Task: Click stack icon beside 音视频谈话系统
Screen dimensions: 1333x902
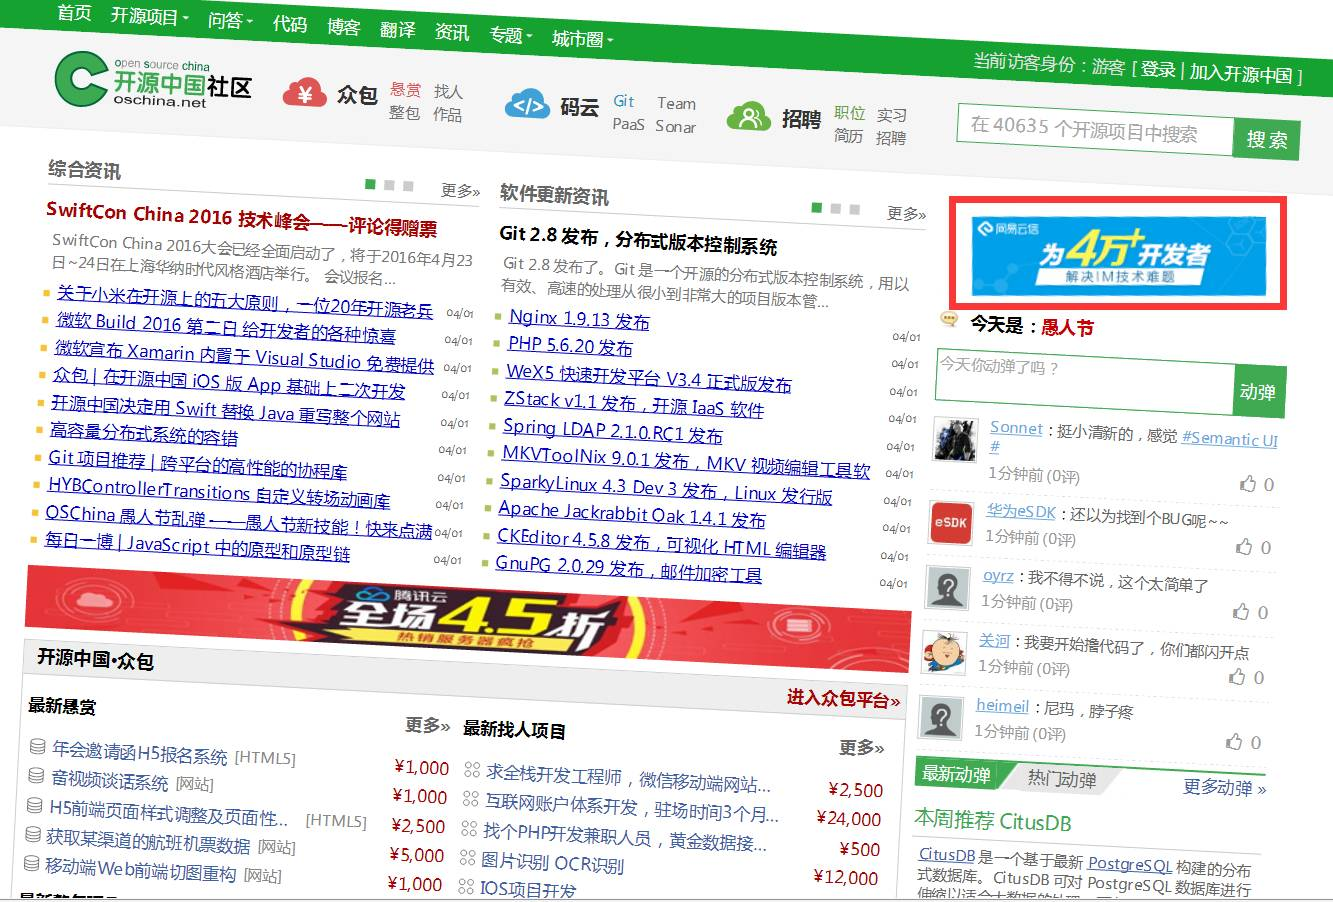Action: click(36, 776)
